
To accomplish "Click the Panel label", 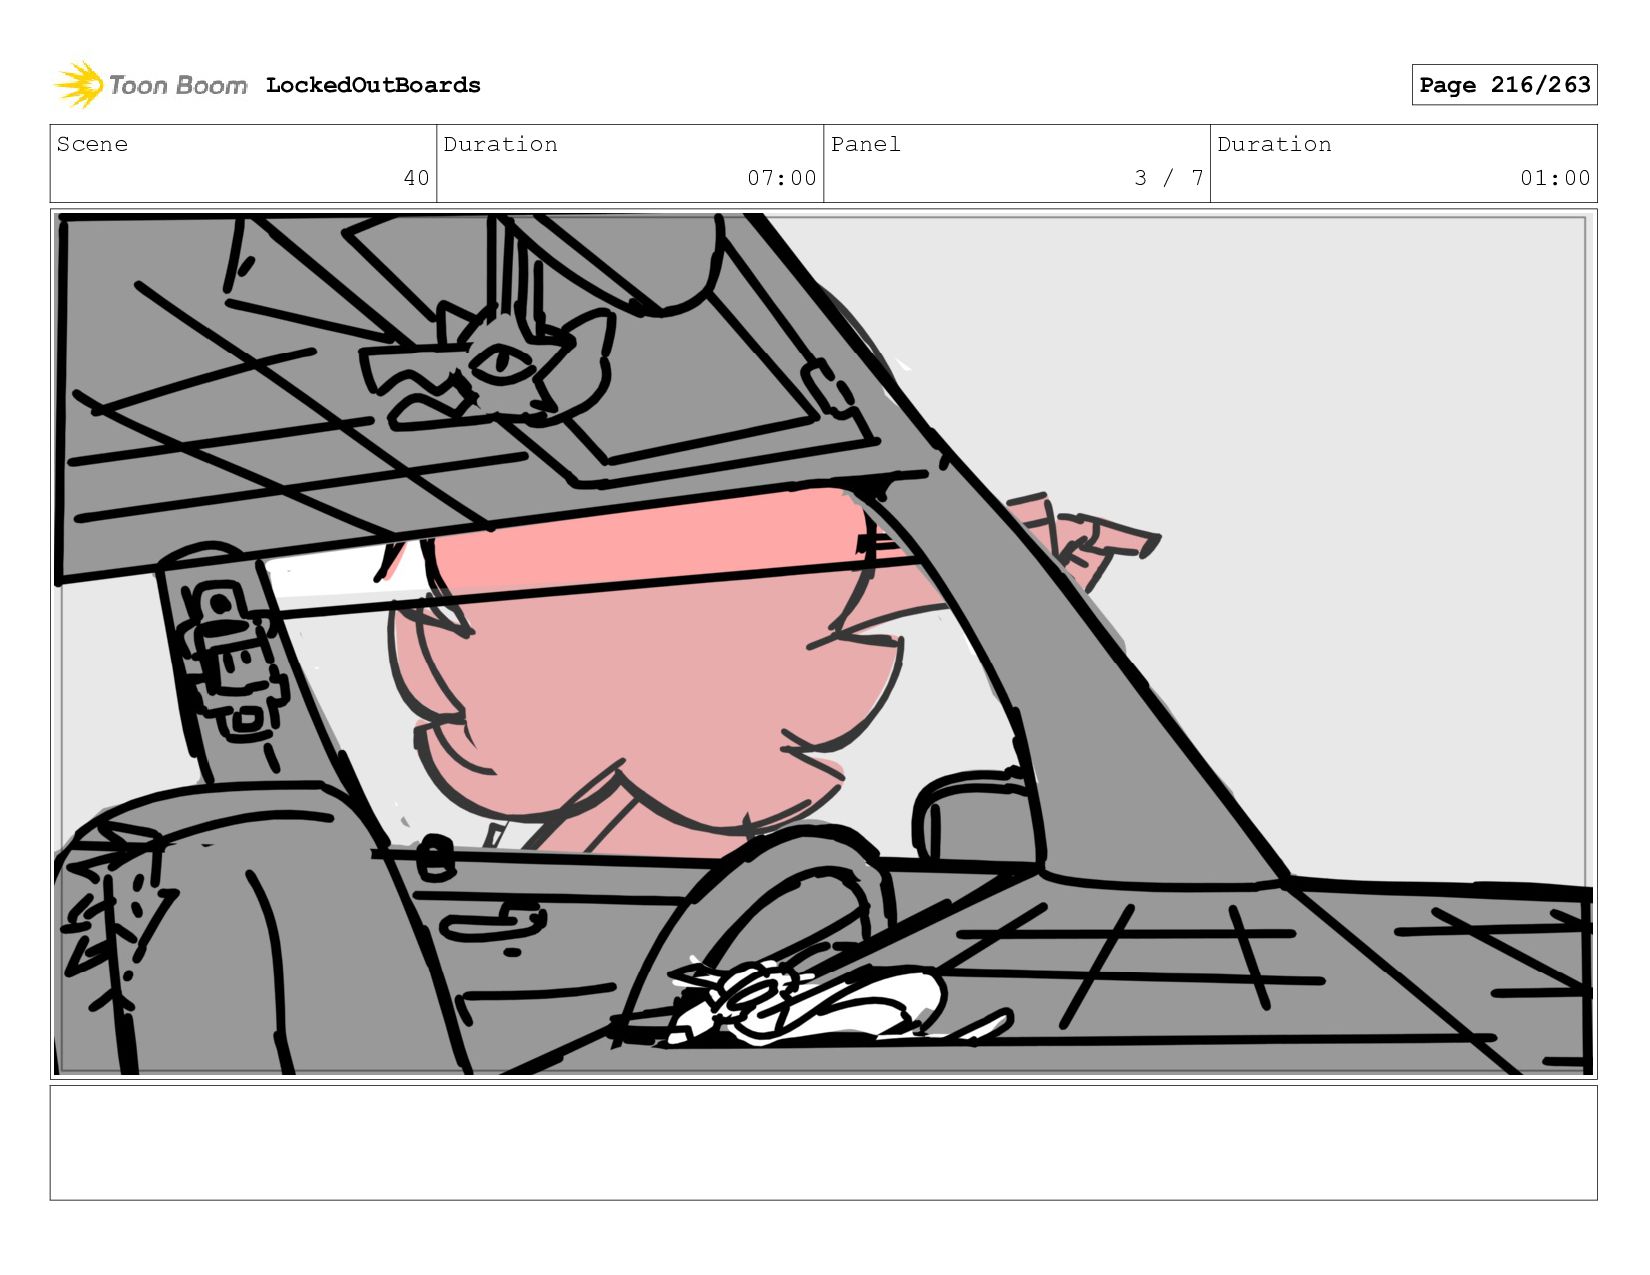I will 866,144.
